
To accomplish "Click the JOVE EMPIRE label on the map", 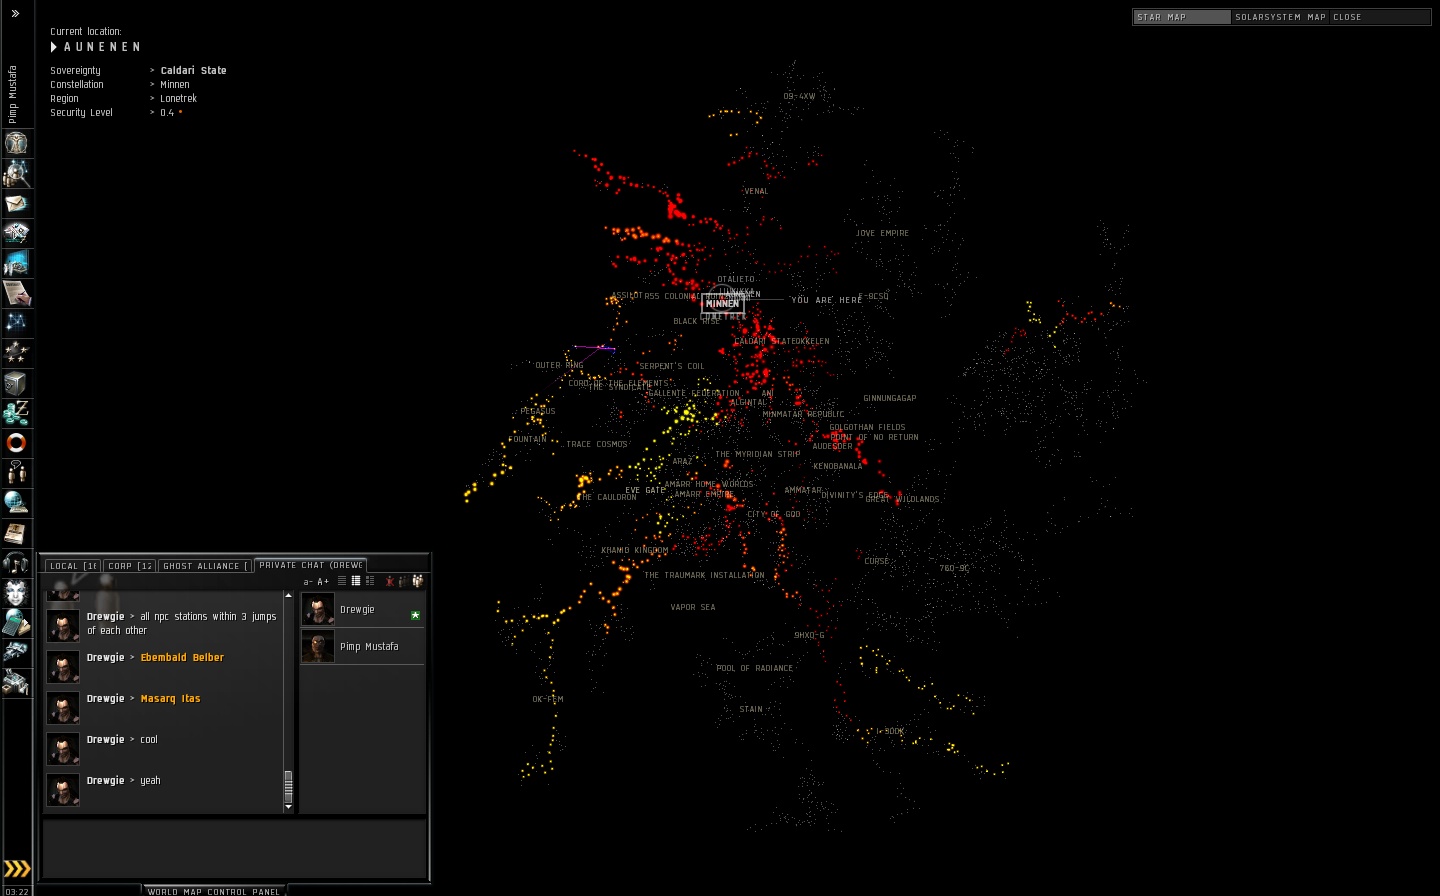I will click(882, 233).
